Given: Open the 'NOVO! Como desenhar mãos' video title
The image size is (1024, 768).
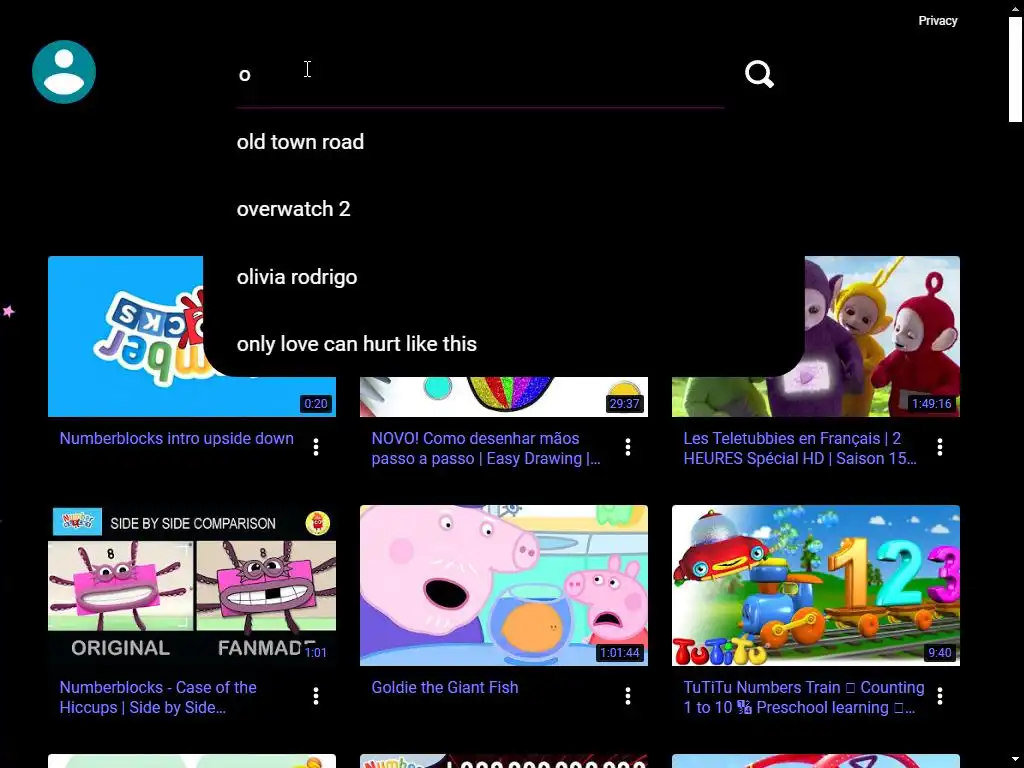Looking at the screenshot, I should [x=486, y=448].
